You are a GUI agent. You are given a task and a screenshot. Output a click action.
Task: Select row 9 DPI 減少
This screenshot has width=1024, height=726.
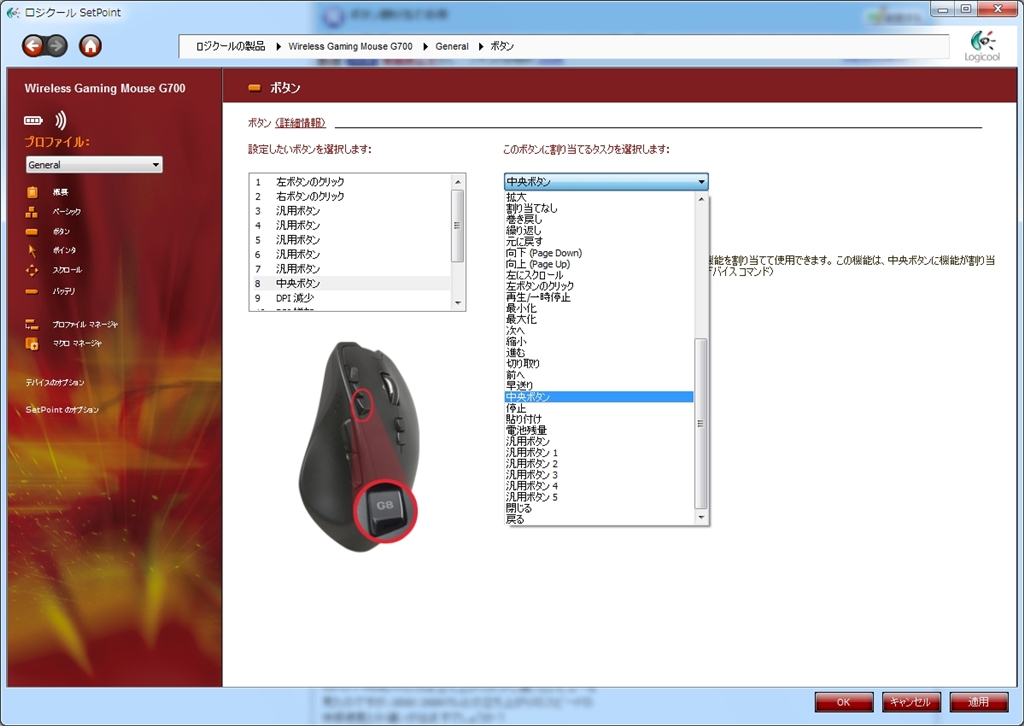coord(351,298)
